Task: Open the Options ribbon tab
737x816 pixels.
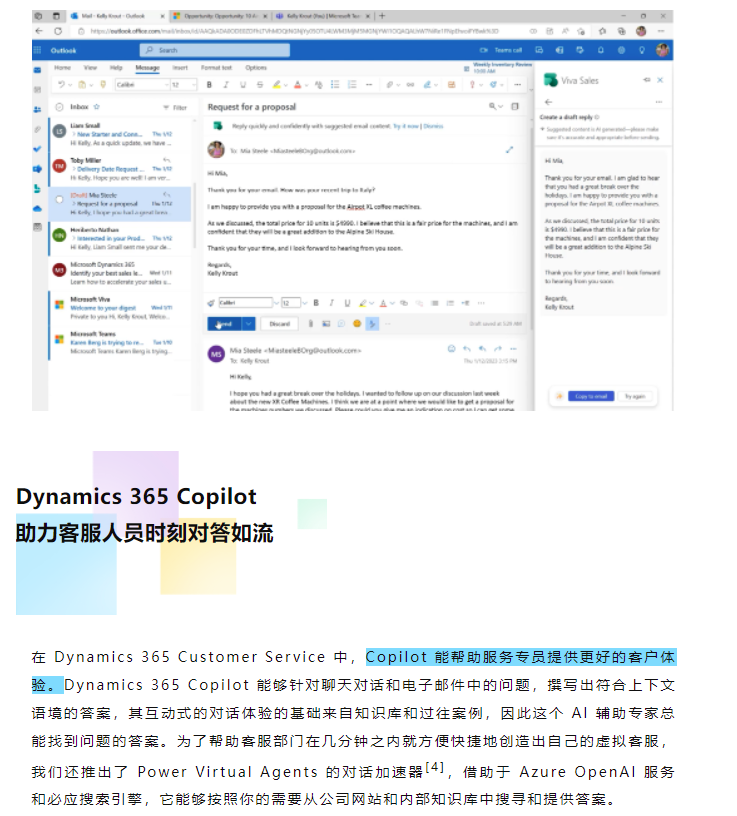Action: tap(256, 68)
